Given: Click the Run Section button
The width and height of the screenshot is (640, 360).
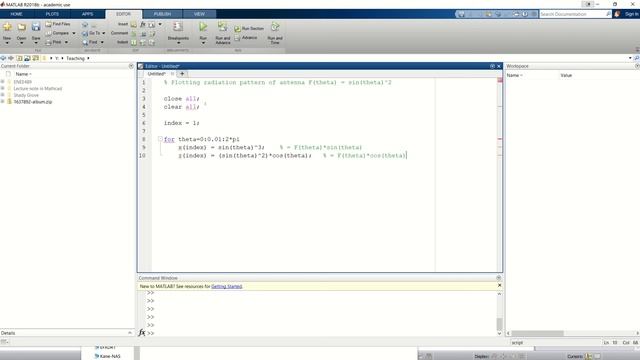Looking at the screenshot, I should [x=249, y=29].
